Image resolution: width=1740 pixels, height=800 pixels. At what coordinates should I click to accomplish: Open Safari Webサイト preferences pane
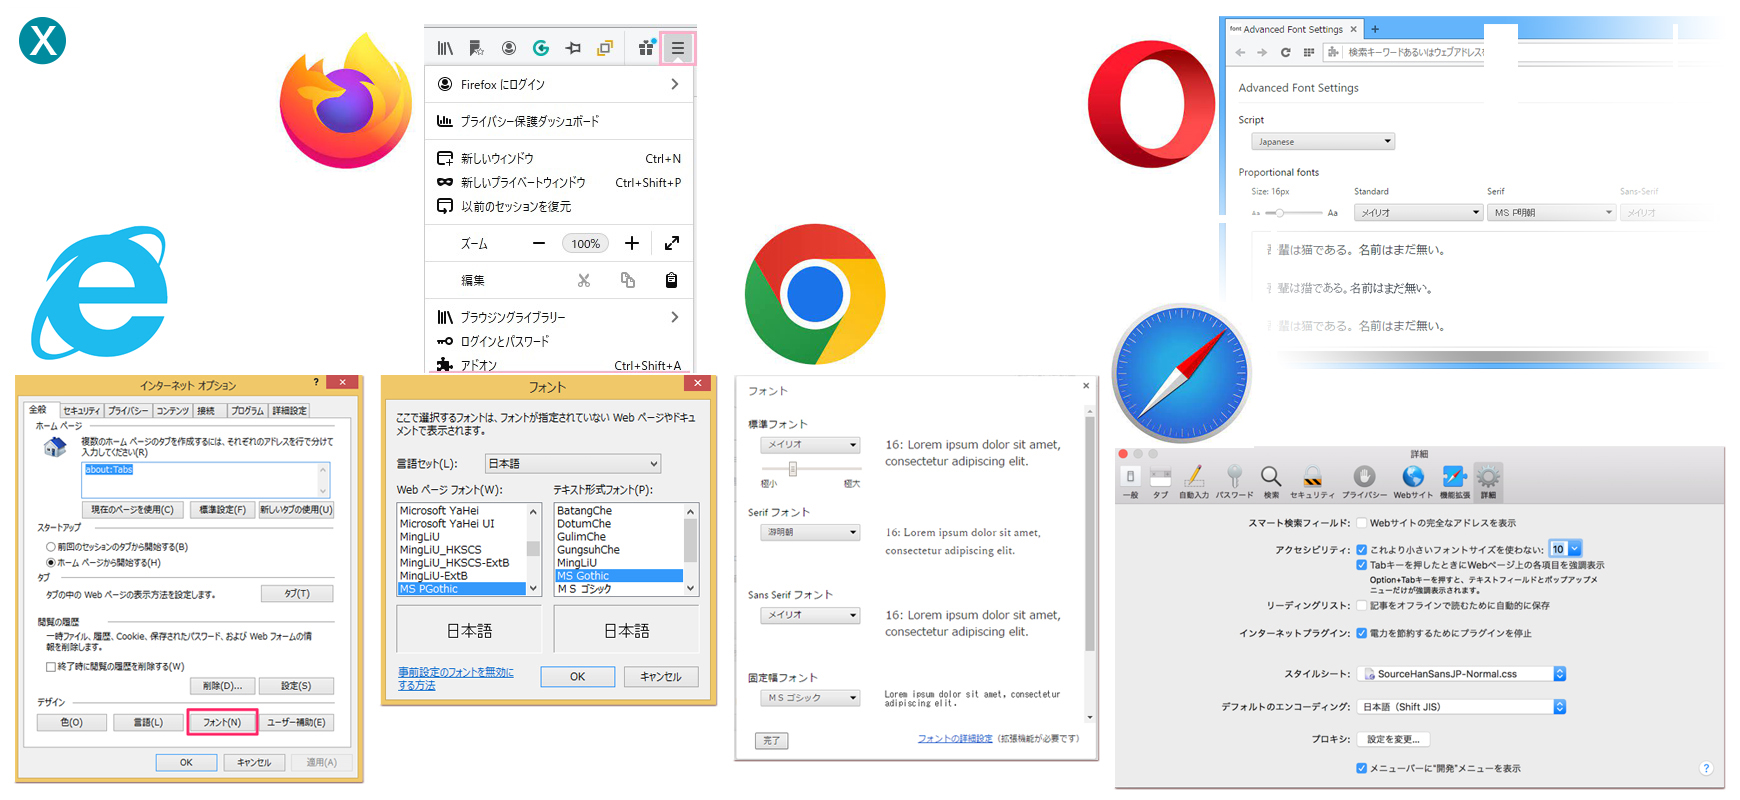pyautogui.click(x=1413, y=481)
